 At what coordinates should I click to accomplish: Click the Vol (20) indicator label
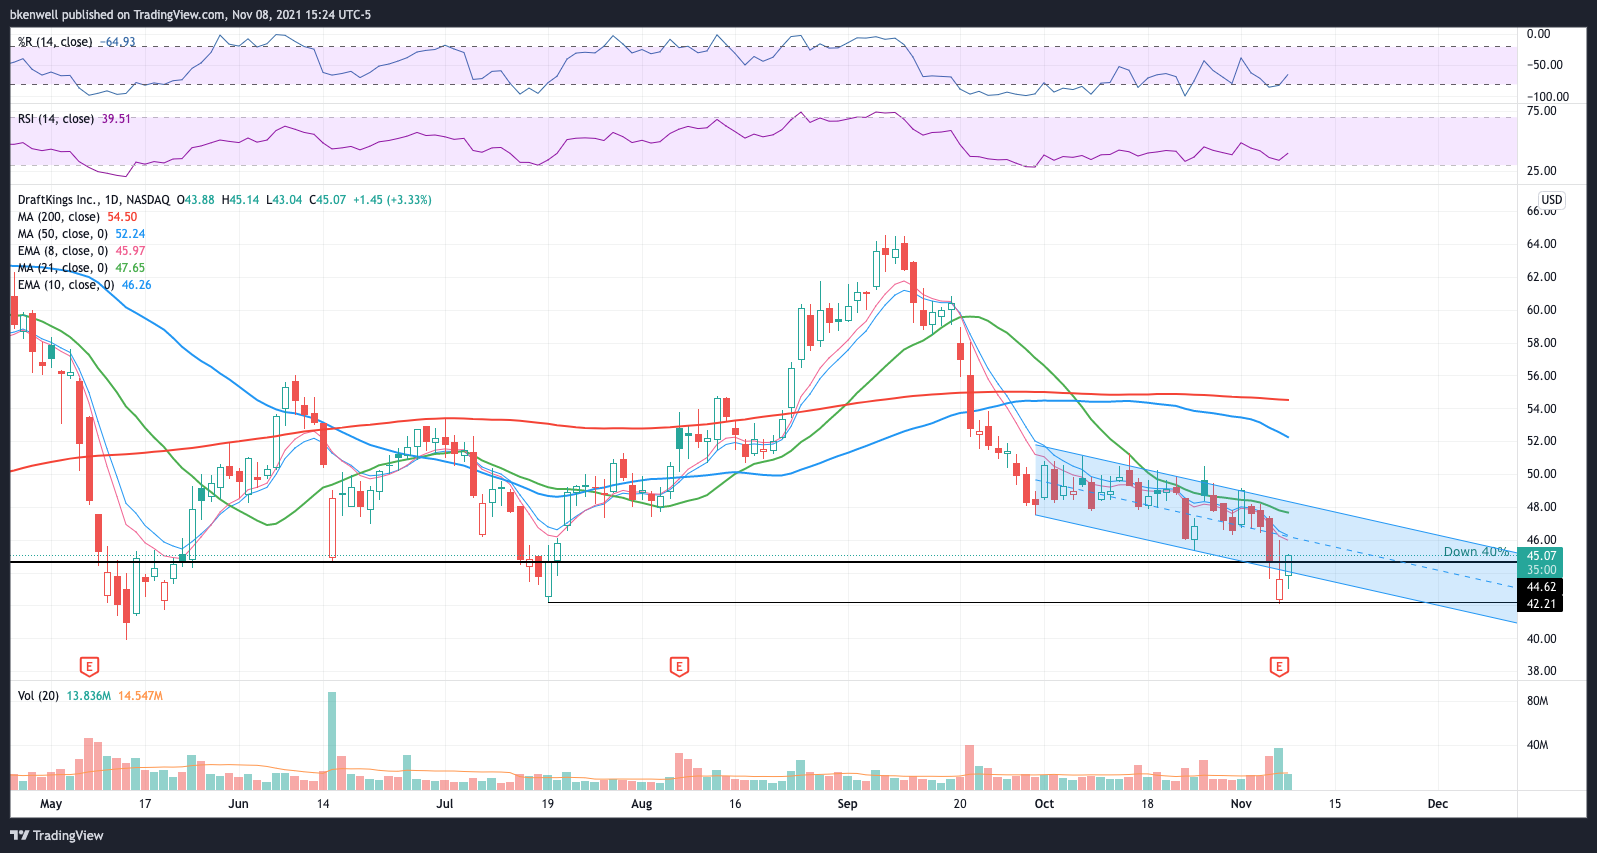tap(38, 696)
